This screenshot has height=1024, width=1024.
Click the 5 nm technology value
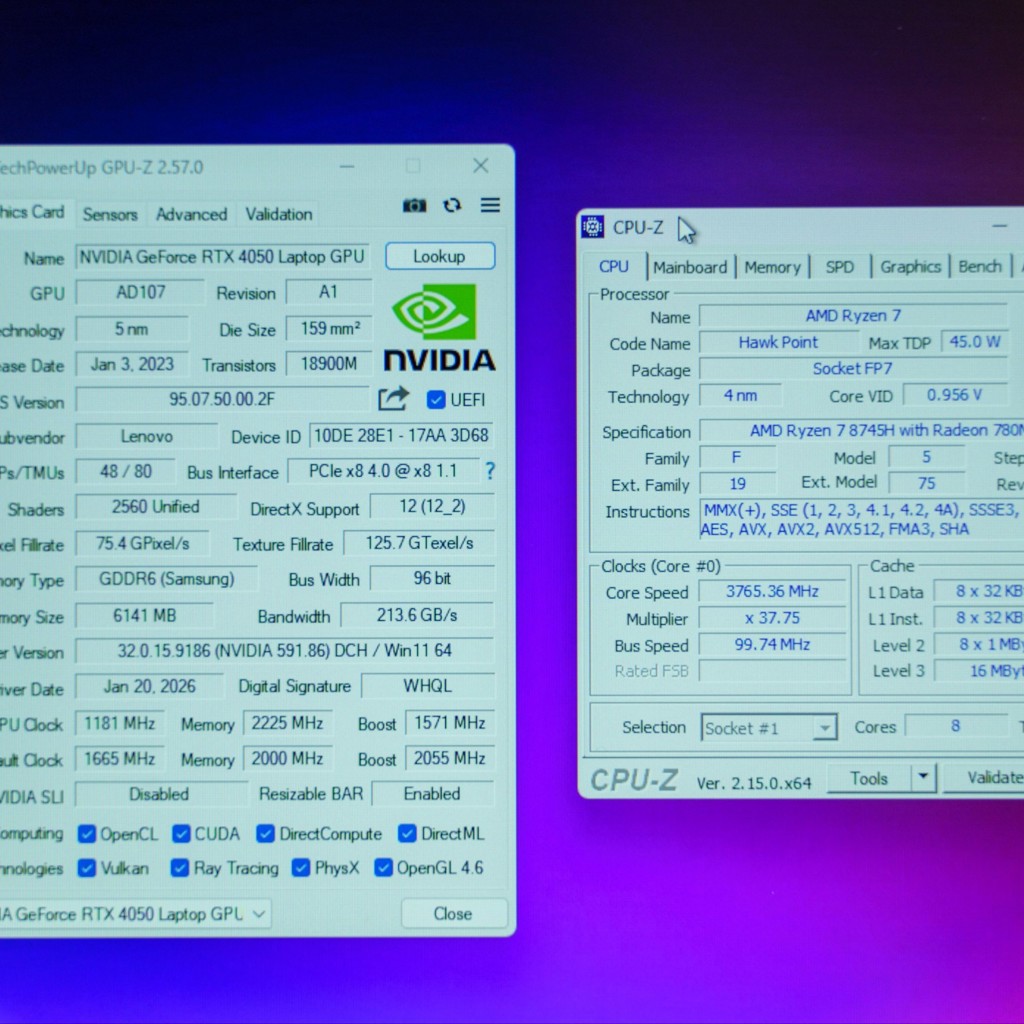click(x=131, y=328)
